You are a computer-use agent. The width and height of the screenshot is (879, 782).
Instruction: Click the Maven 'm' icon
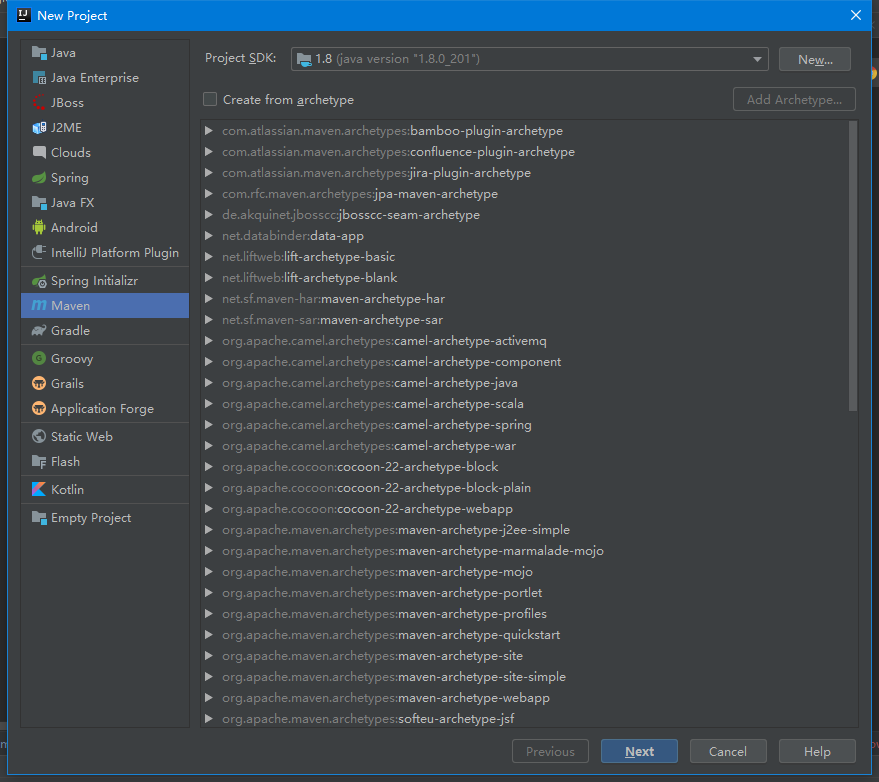click(x=39, y=306)
